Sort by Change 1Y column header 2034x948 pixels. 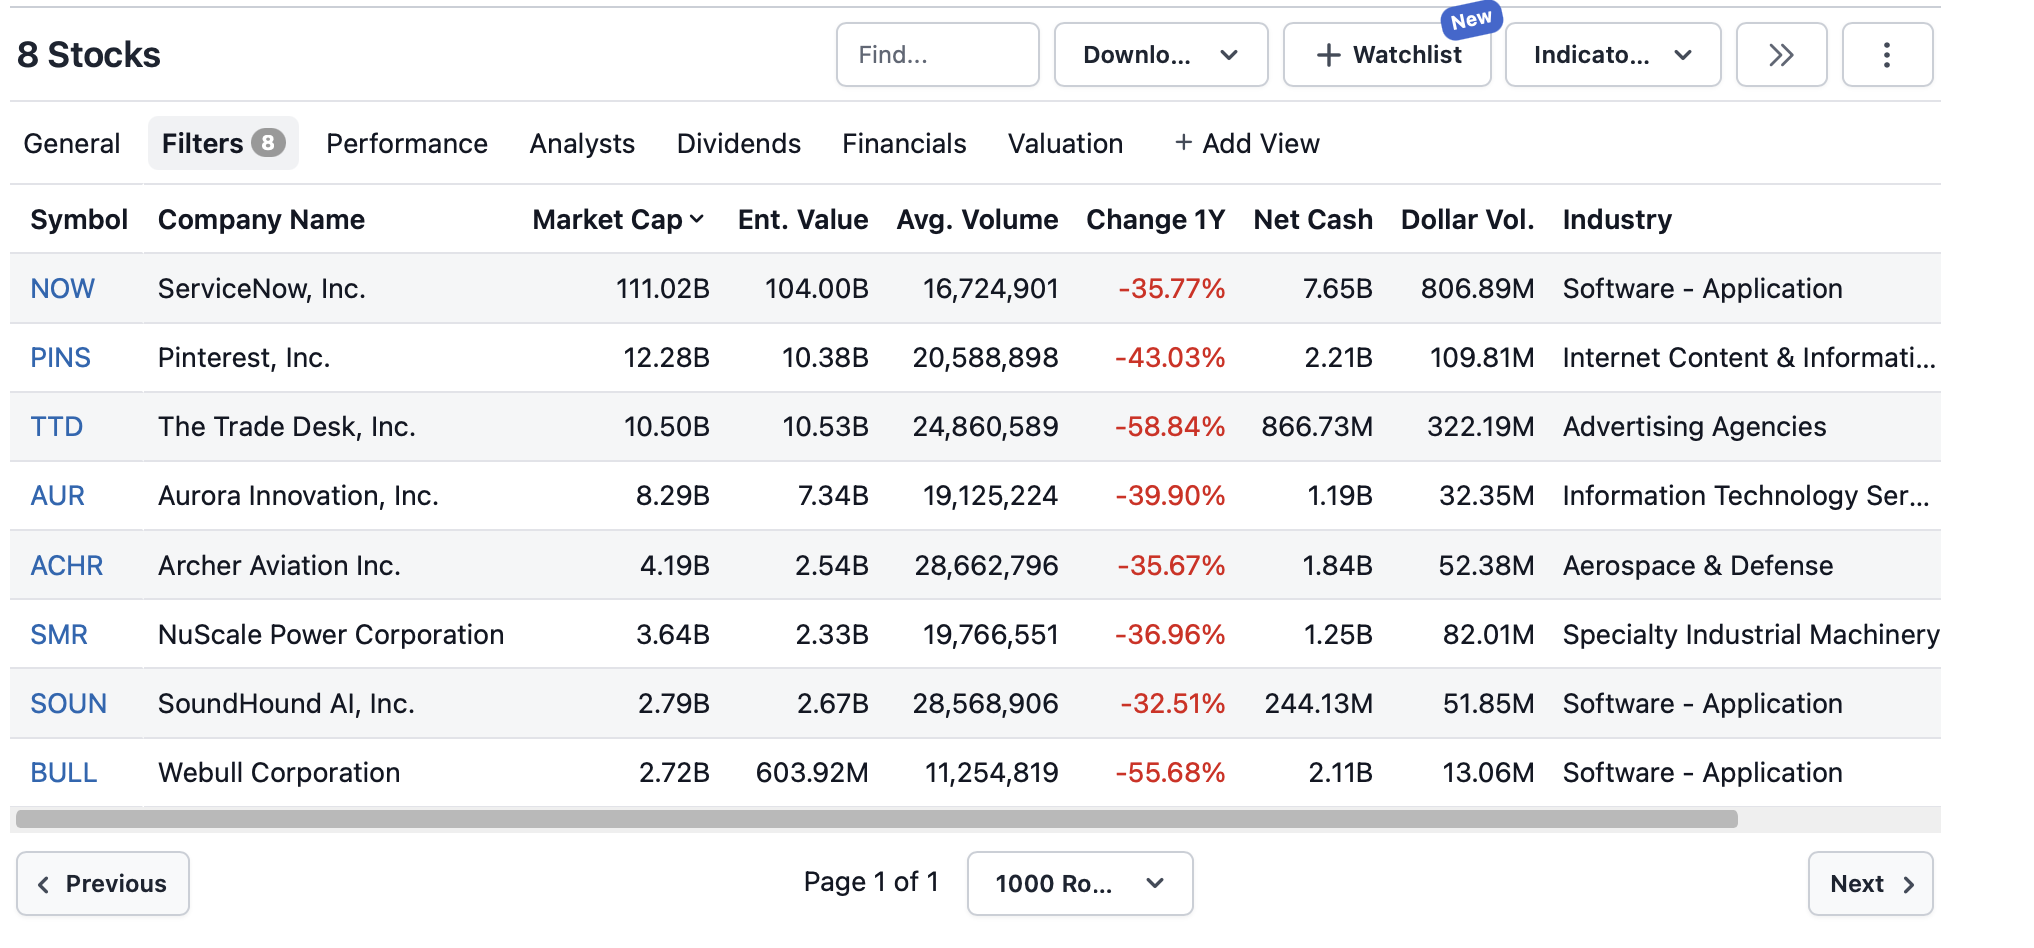[1155, 219]
